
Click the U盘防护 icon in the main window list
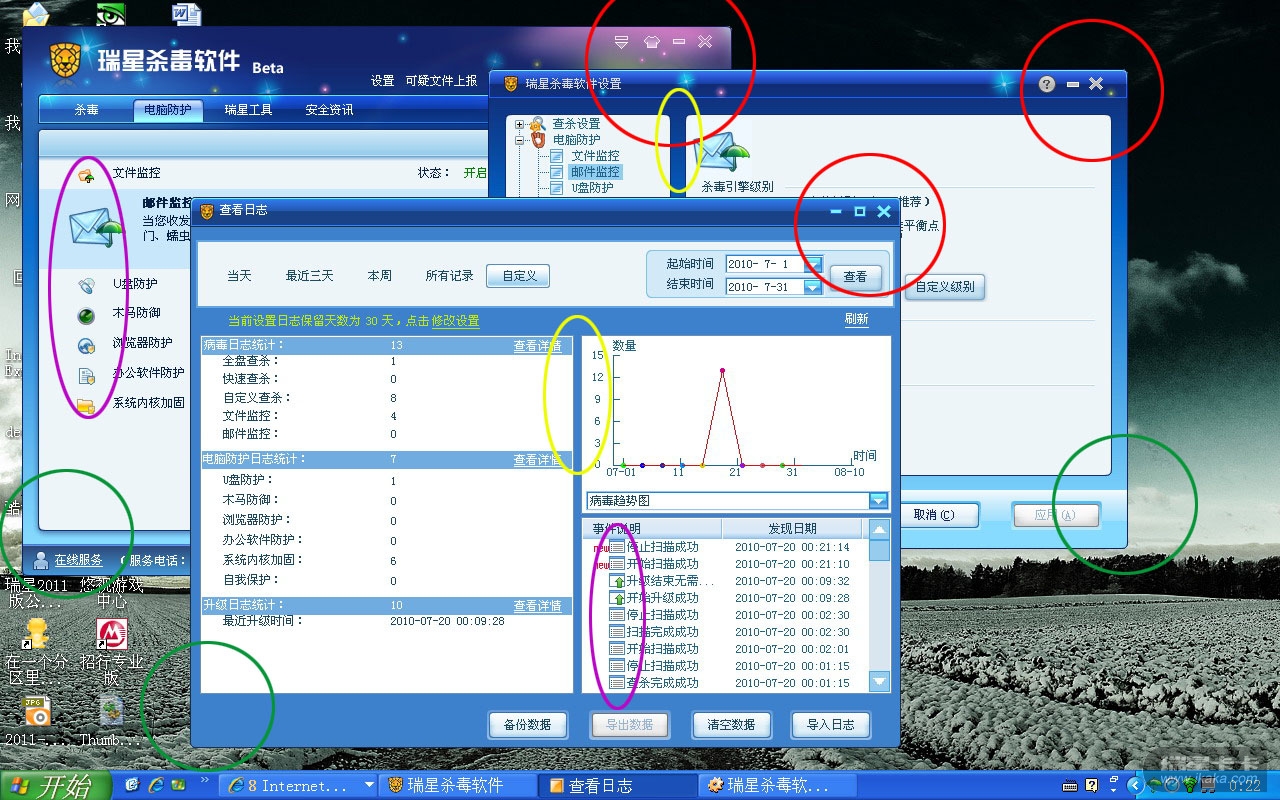point(87,285)
